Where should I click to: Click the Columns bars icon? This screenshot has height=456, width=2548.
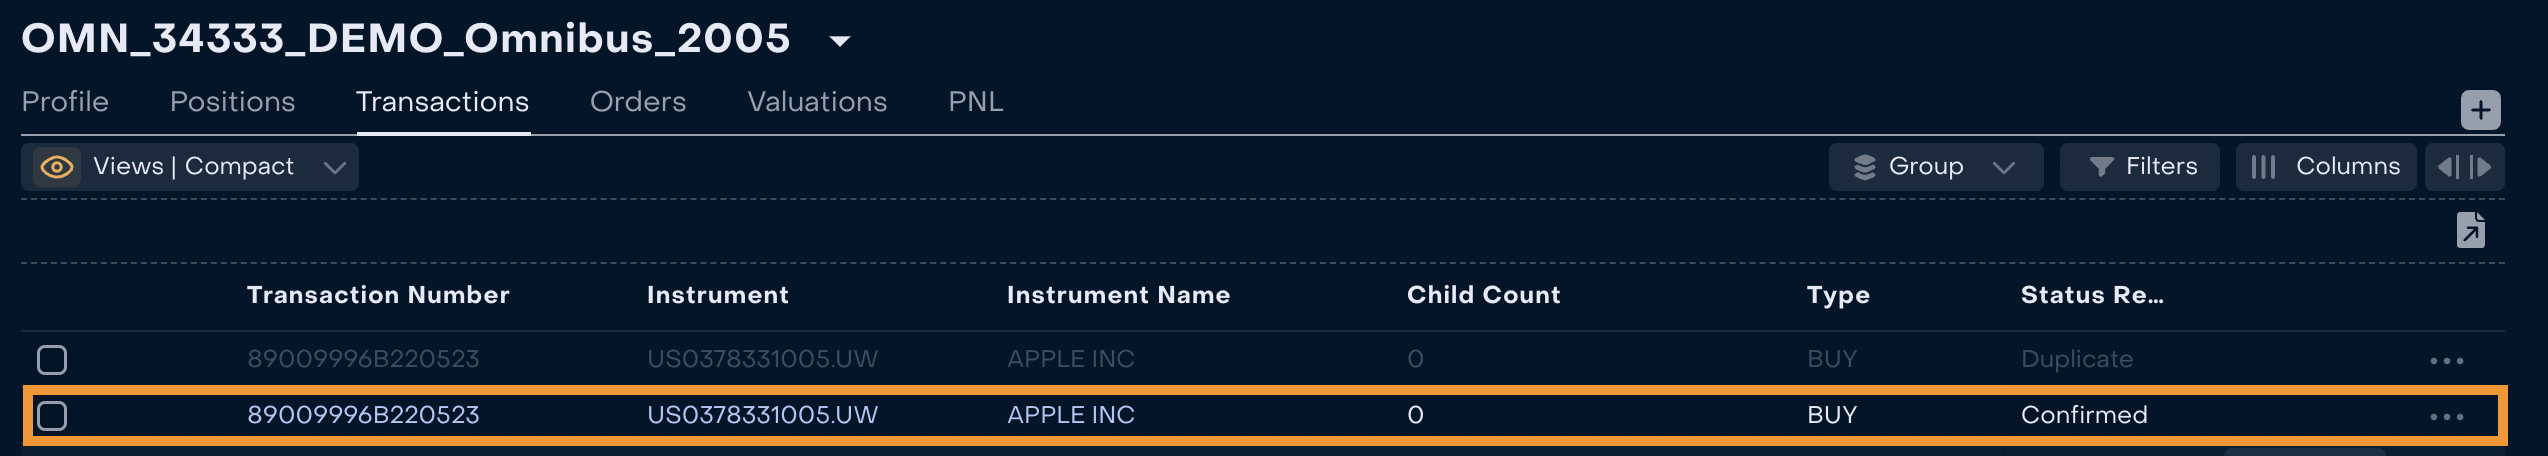[x=2263, y=167]
